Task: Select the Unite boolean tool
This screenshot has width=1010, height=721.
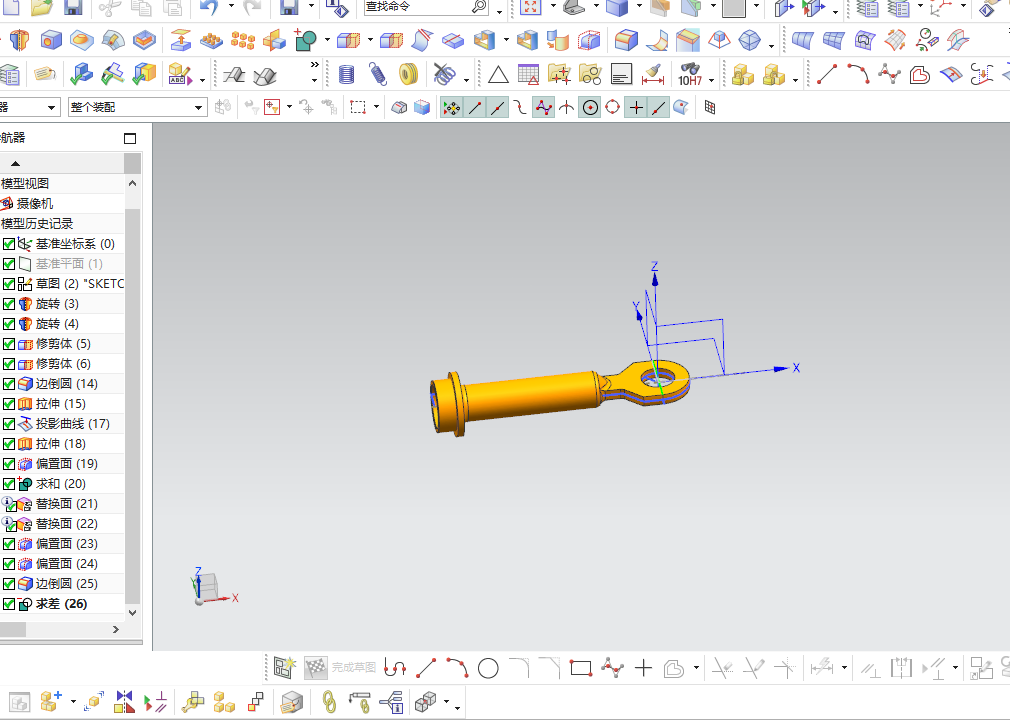Action: [305, 41]
